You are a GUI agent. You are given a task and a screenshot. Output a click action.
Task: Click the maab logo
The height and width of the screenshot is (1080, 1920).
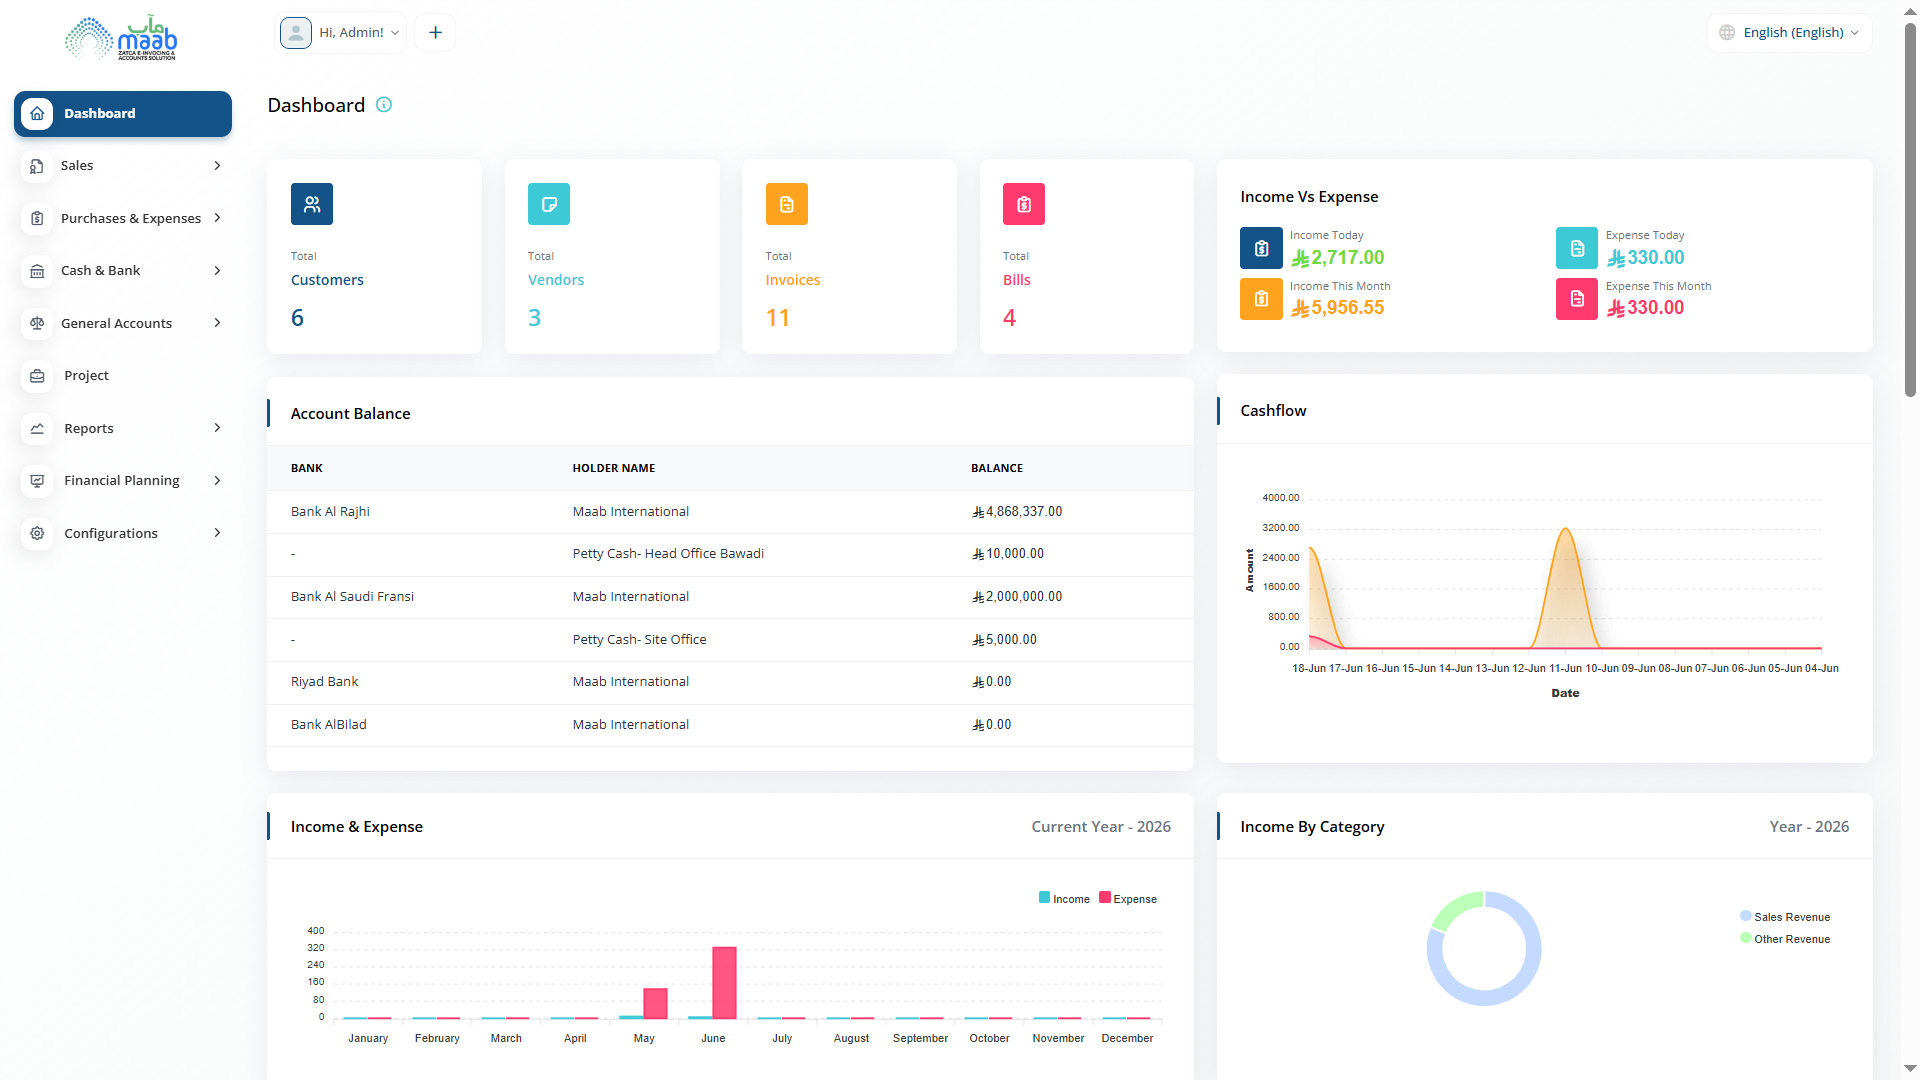click(121, 38)
